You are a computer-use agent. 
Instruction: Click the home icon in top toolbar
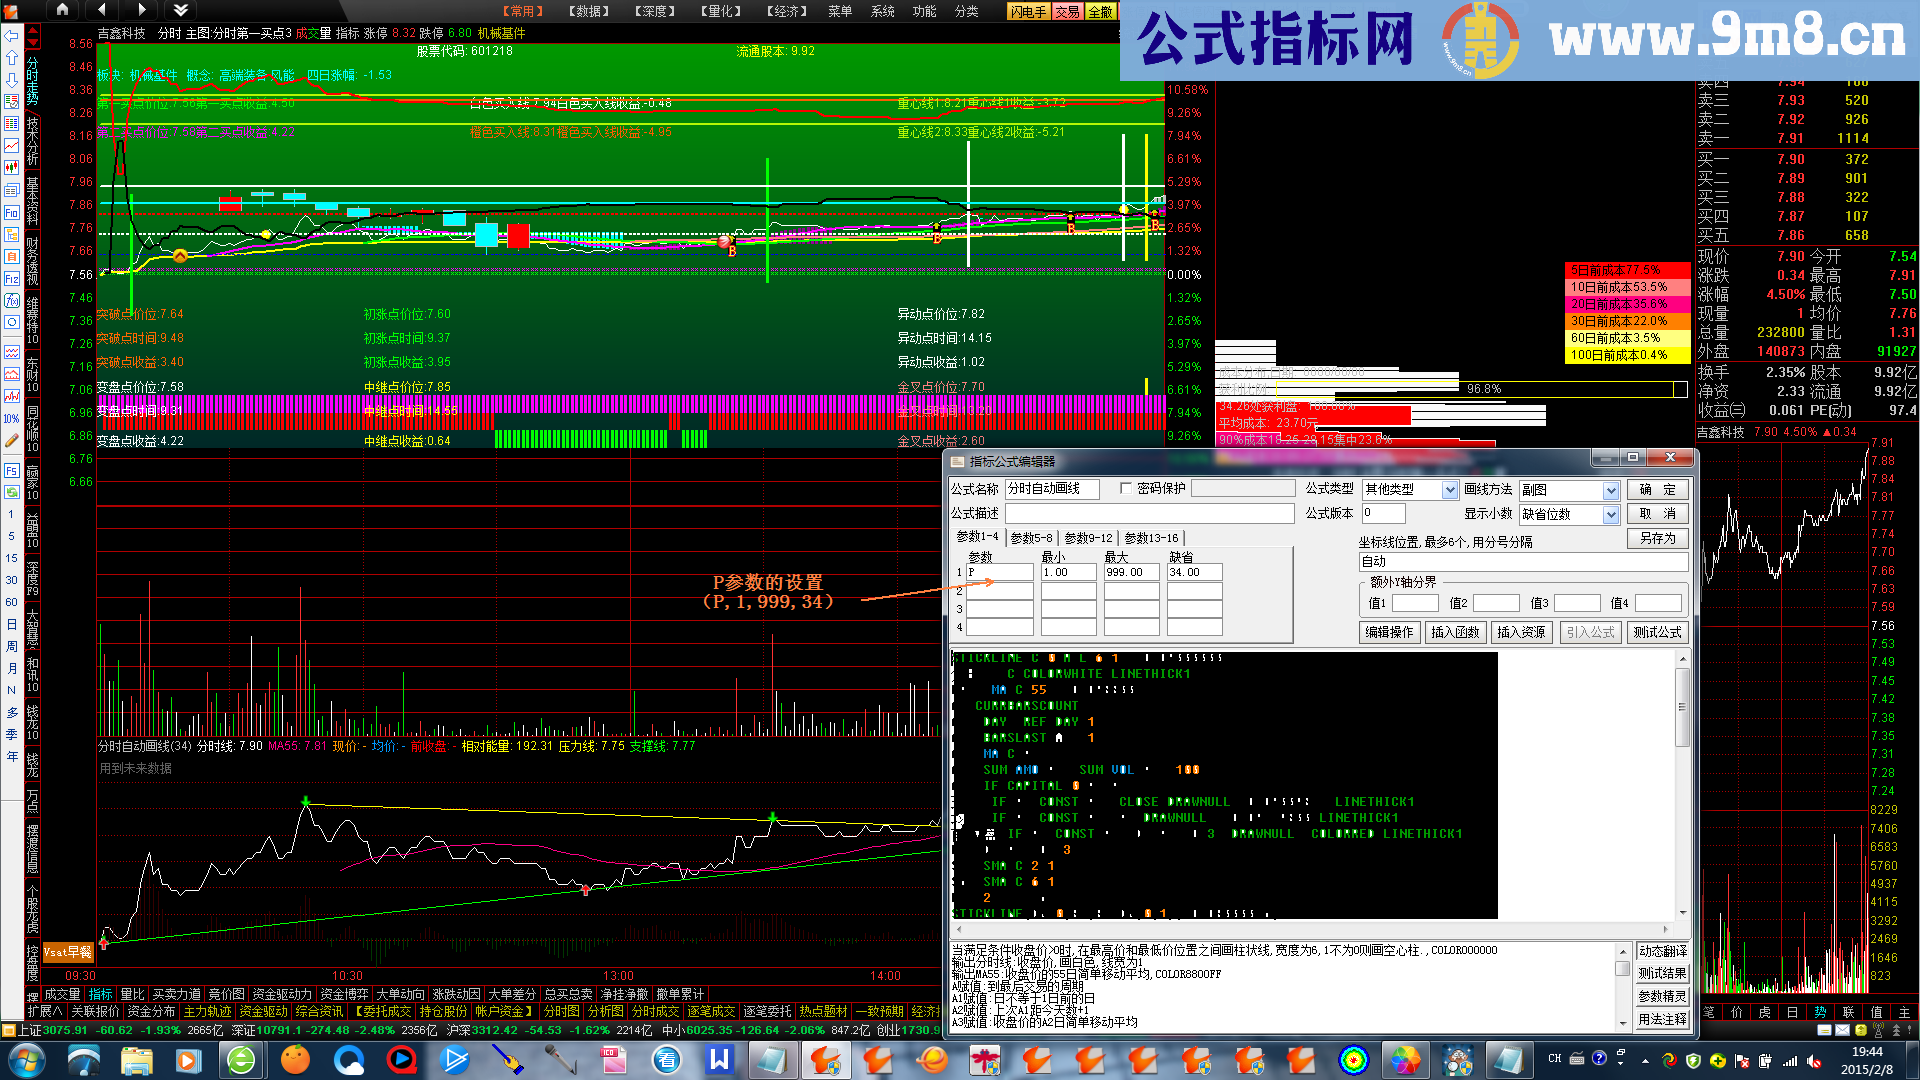tap(62, 10)
